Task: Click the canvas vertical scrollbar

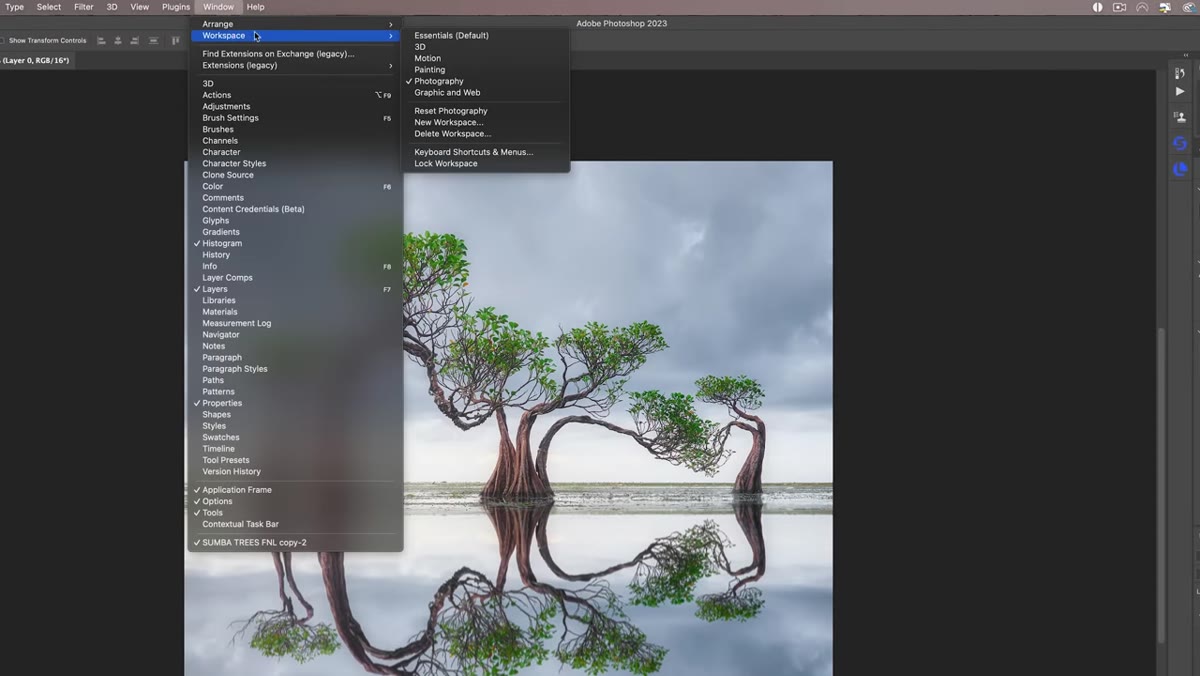Action: coord(1161,485)
